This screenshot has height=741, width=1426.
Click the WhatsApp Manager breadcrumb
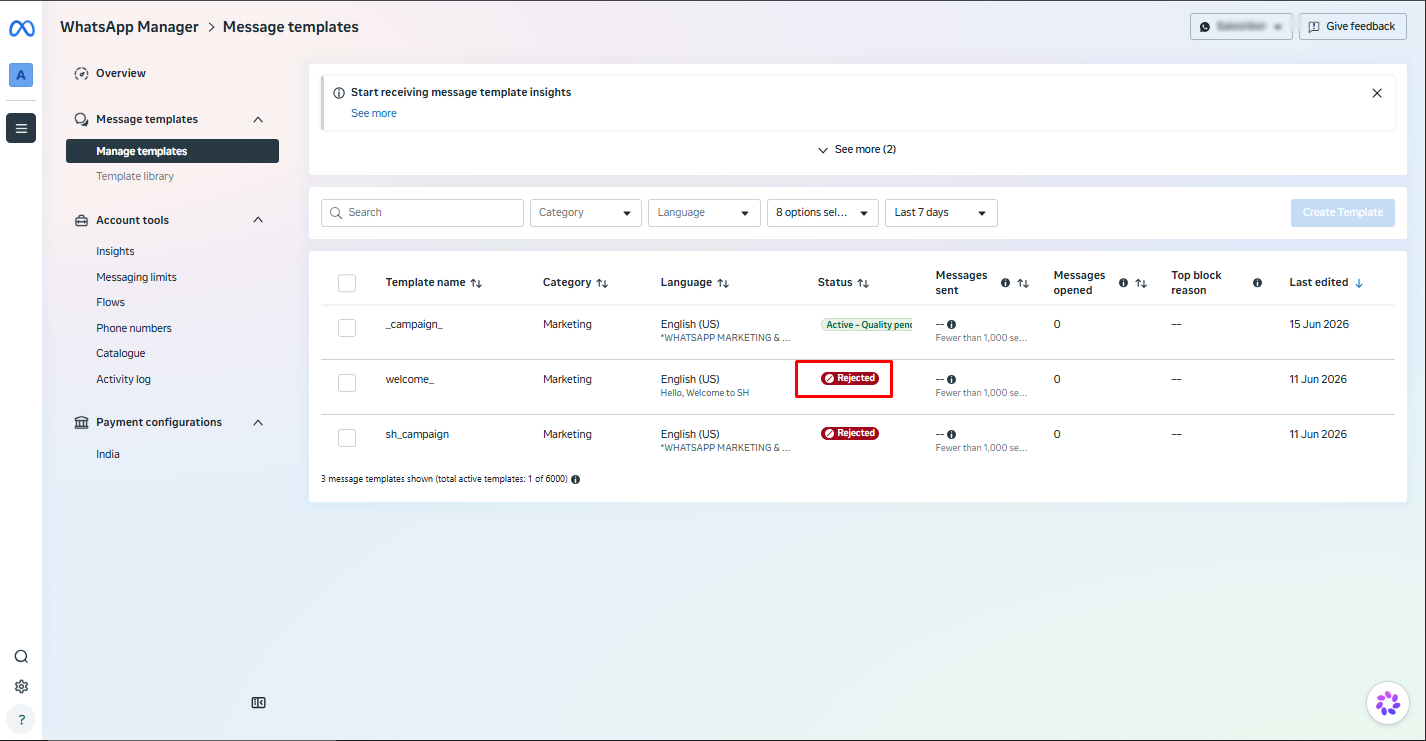(x=129, y=27)
